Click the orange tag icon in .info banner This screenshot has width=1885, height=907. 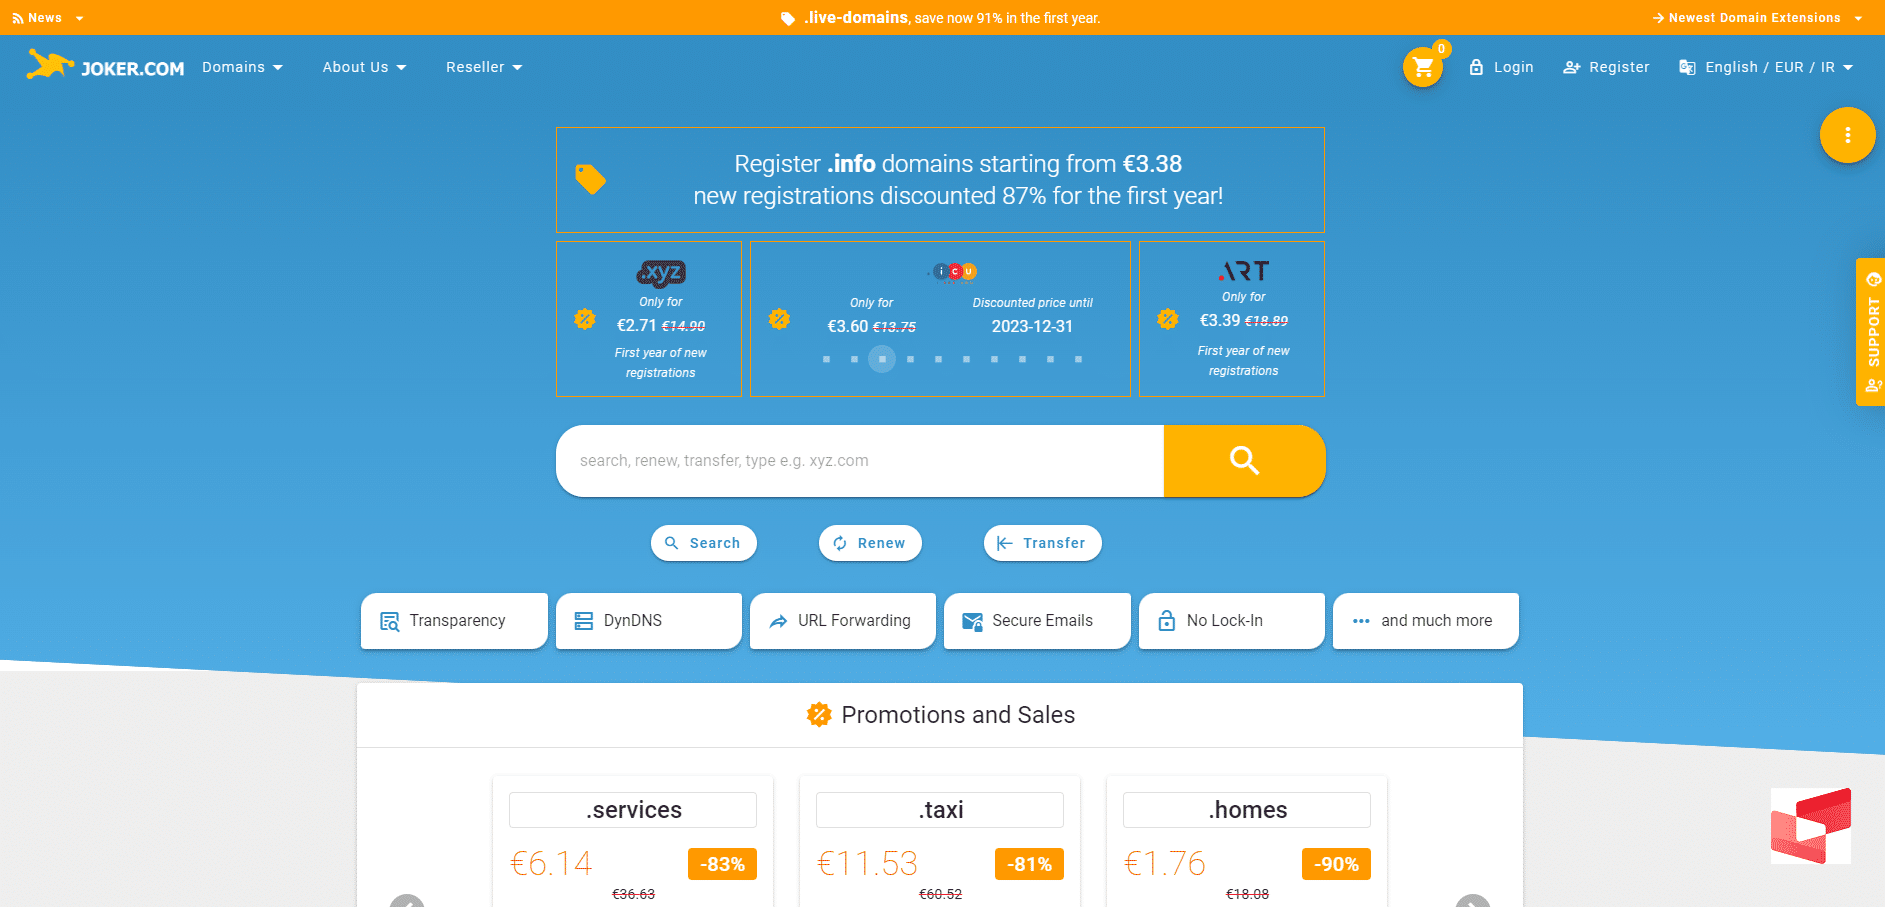point(590,179)
